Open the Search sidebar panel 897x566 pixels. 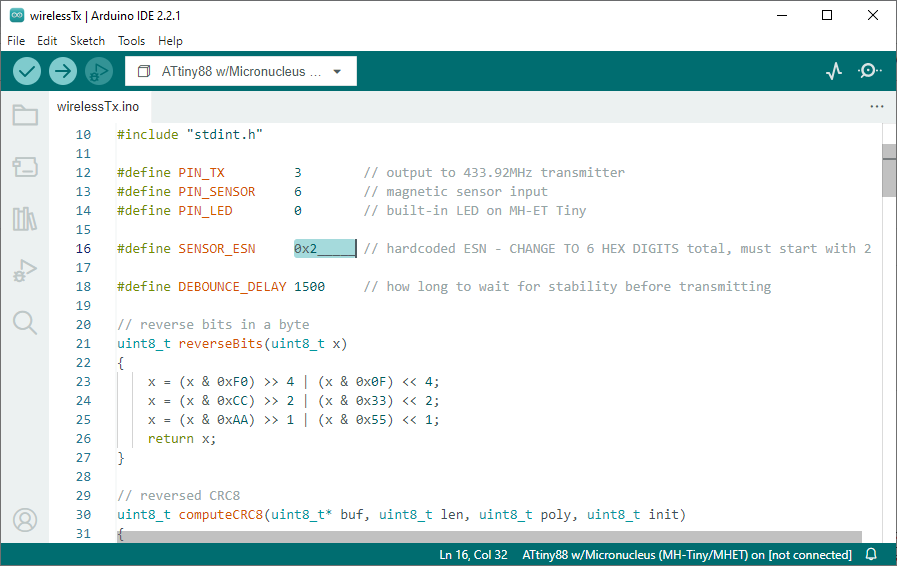25,323
